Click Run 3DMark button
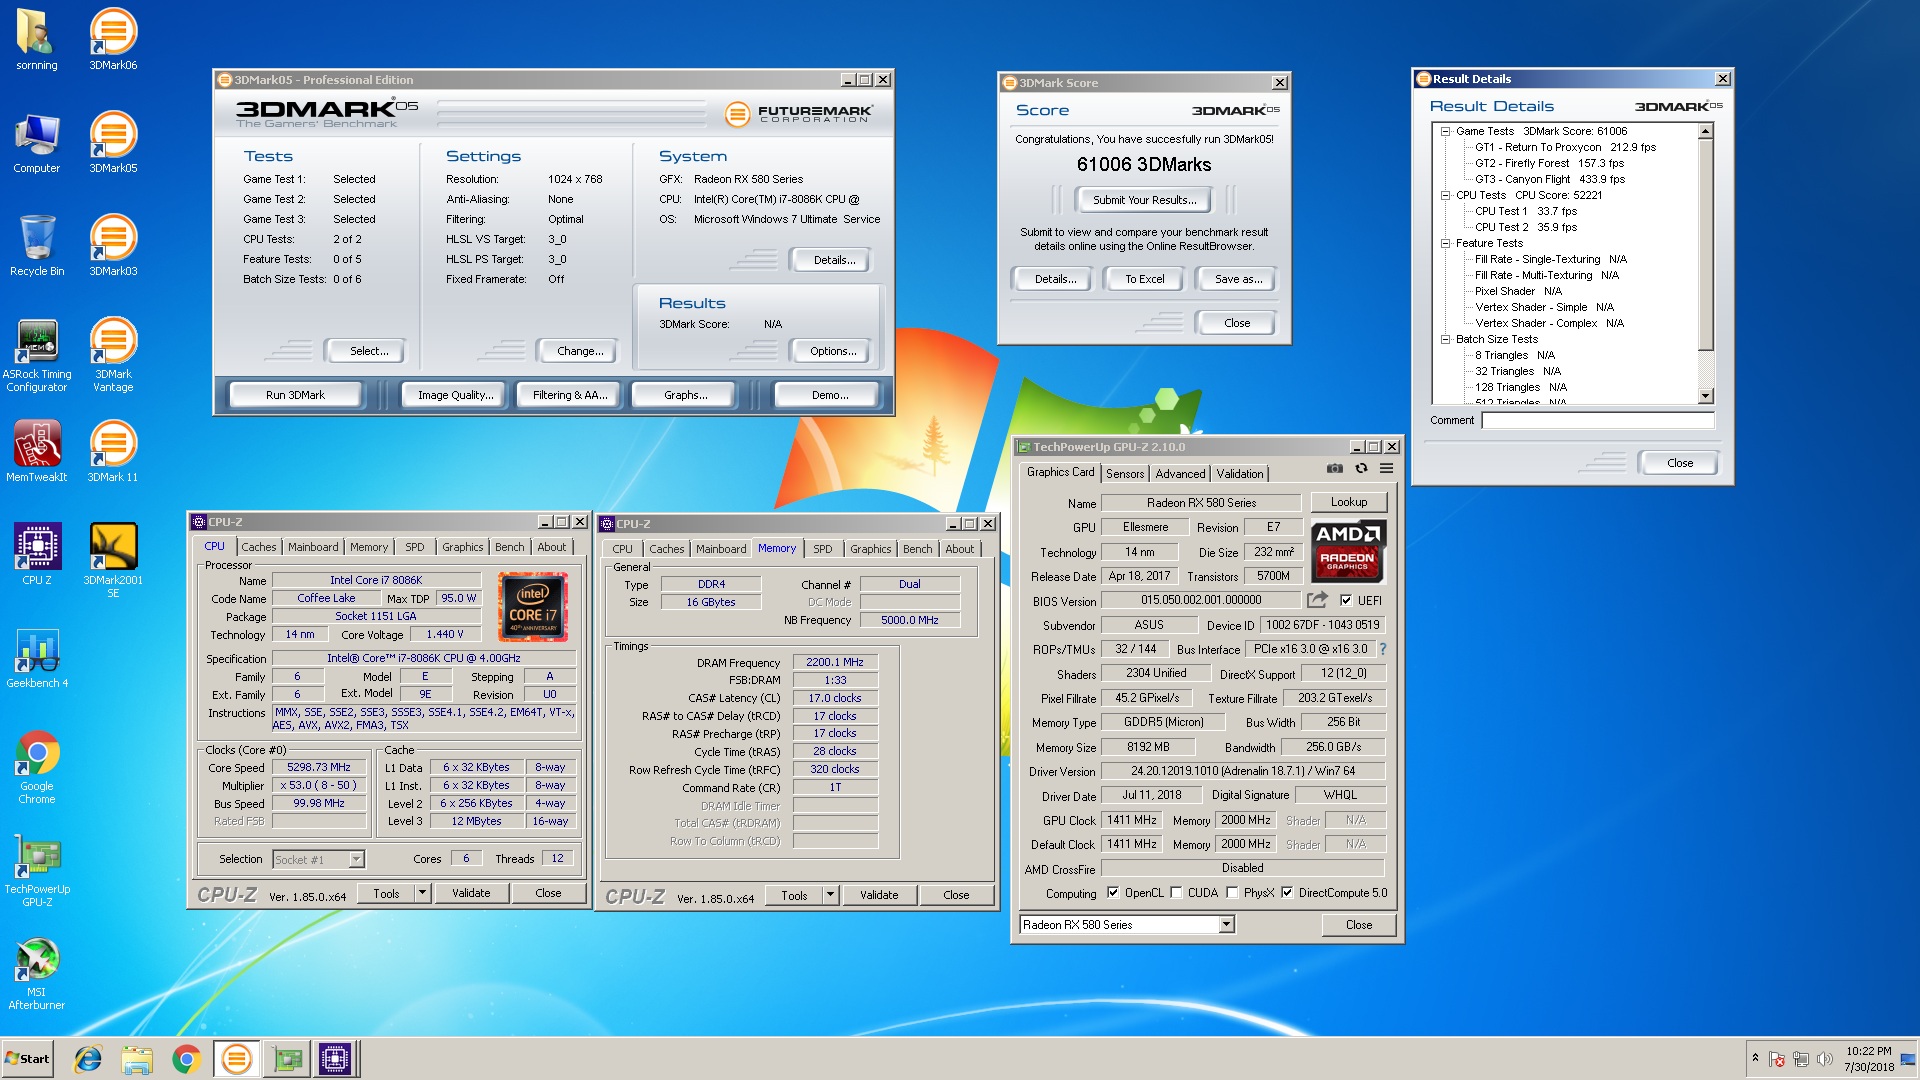The width and height of the screenshot is (1920, 1080). [295, 395]
